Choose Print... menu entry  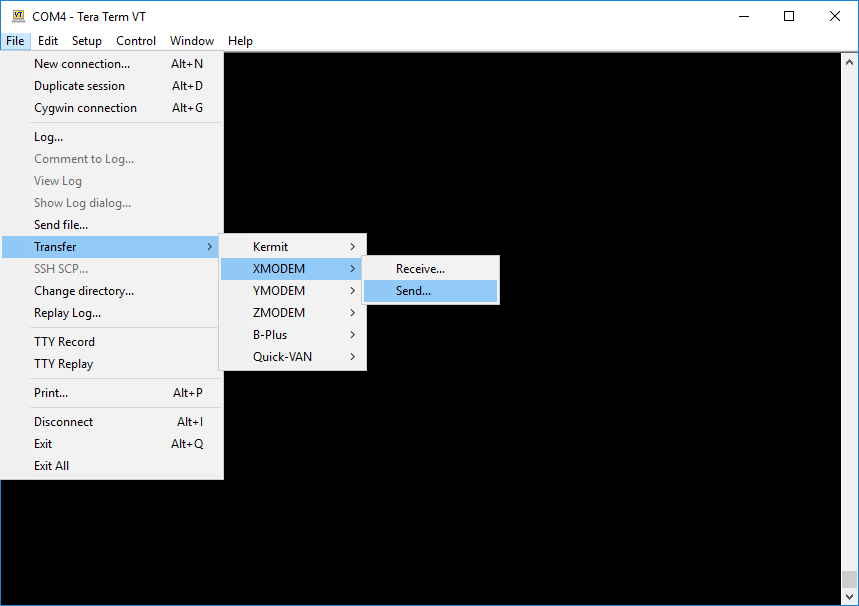point(112,393)
